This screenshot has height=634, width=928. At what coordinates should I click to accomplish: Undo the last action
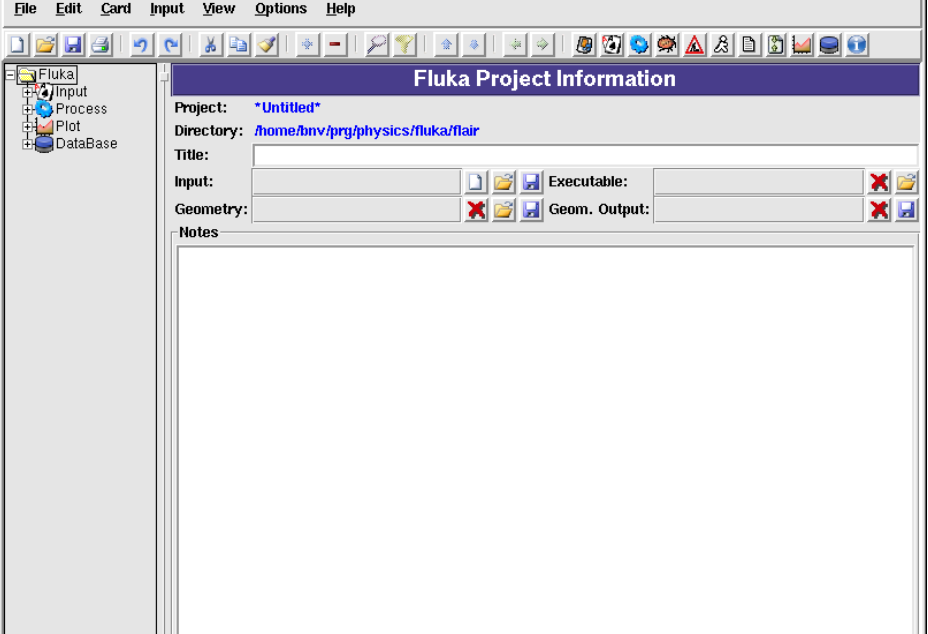pyautogui.click(x=140, y=44)
